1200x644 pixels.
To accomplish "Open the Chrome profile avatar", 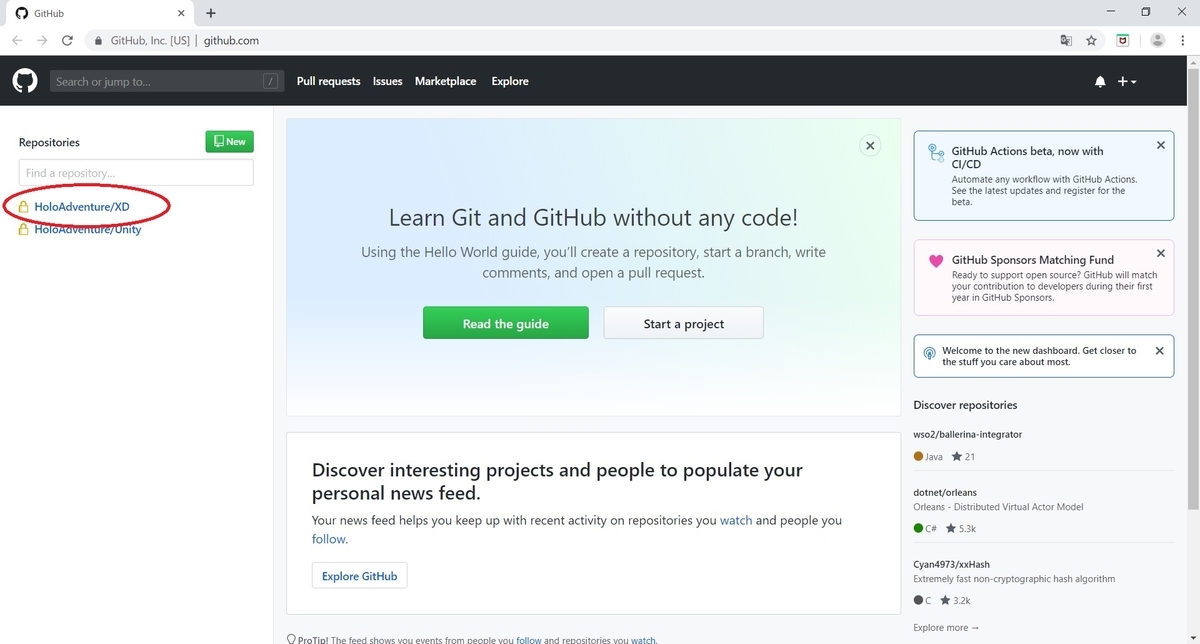I will [x=1158, y=41].
